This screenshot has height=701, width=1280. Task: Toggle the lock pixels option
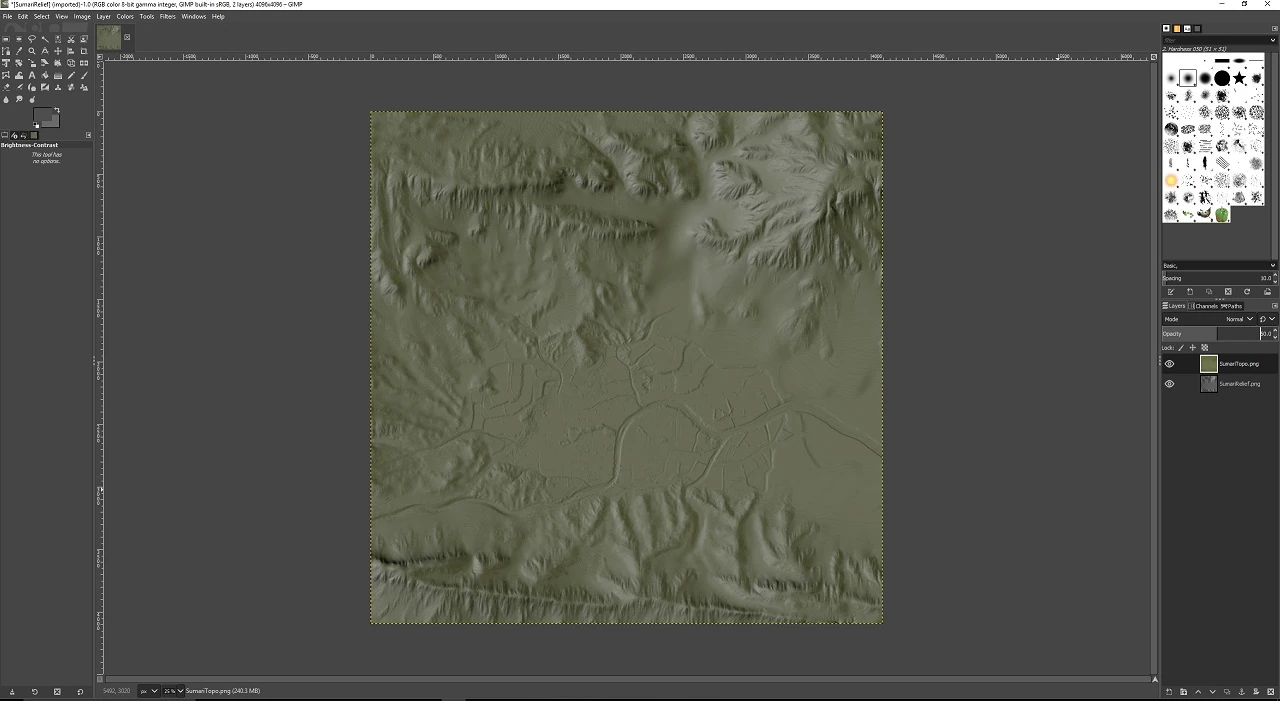pyautogui.click(x=1181, y=347)
